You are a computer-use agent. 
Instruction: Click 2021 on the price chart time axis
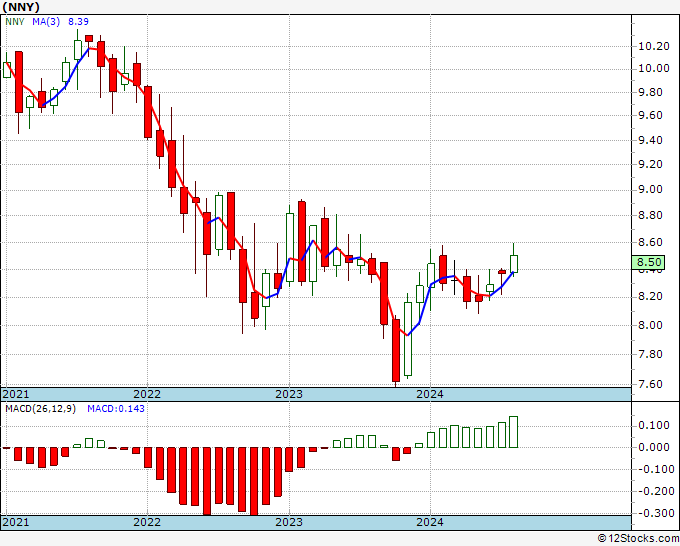[x=16, y=394]
